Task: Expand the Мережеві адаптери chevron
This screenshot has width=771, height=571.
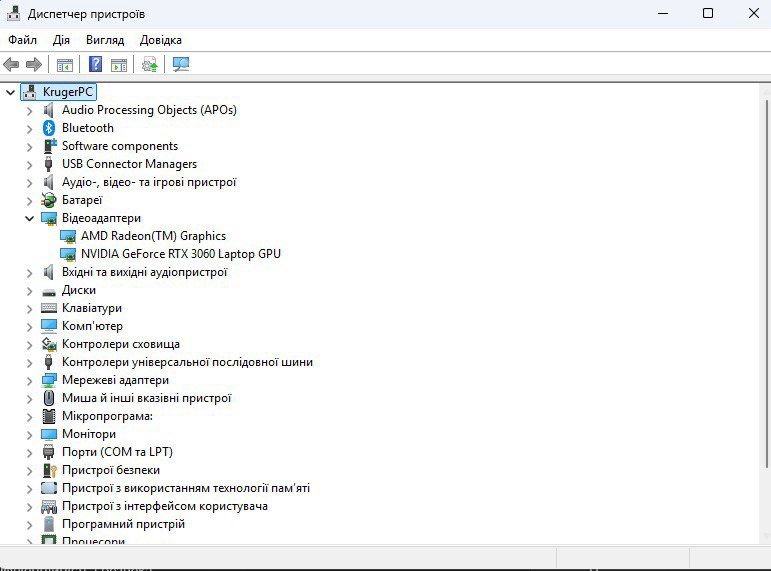Action: 30,381
